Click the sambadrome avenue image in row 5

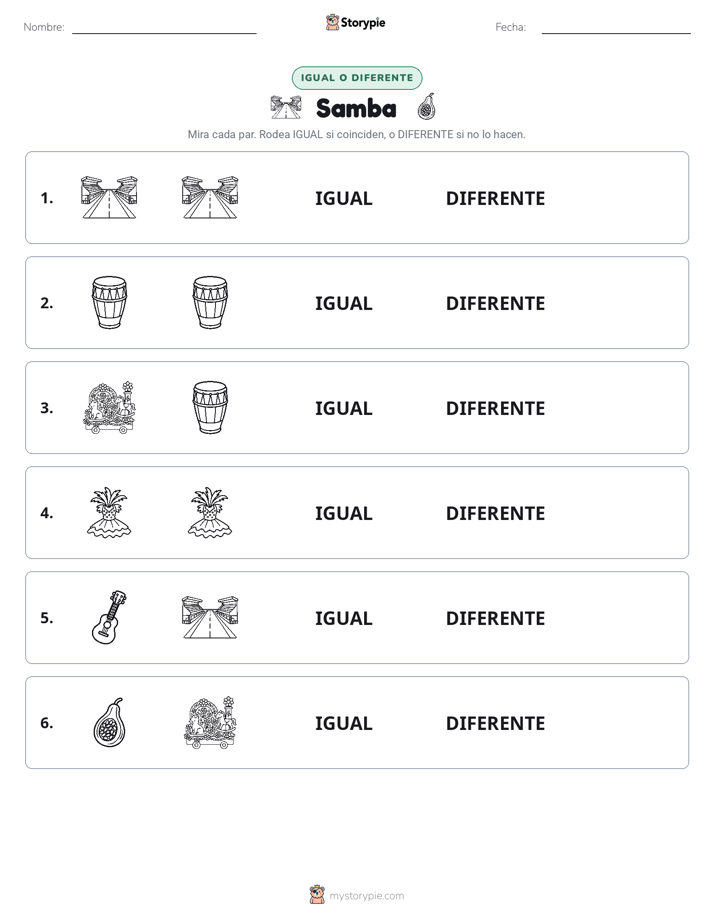tap(210, 618)
